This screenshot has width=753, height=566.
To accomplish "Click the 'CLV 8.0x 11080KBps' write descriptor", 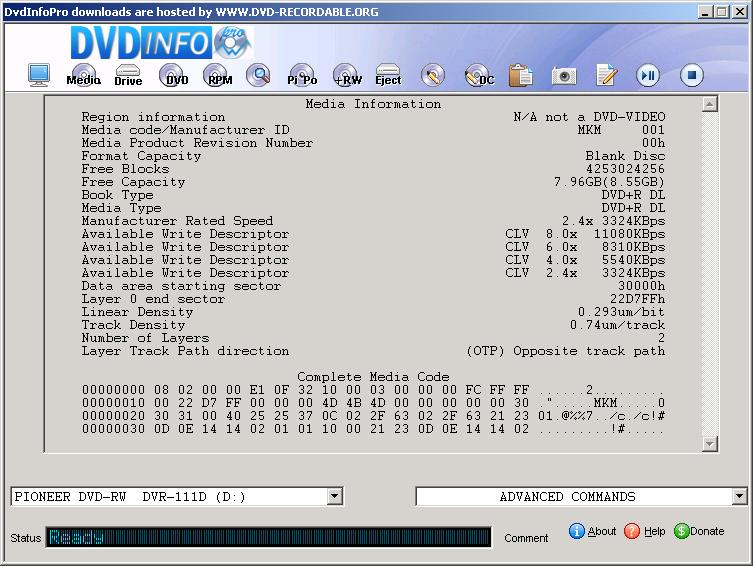I will pyautogui.click(x=585, y=234).
